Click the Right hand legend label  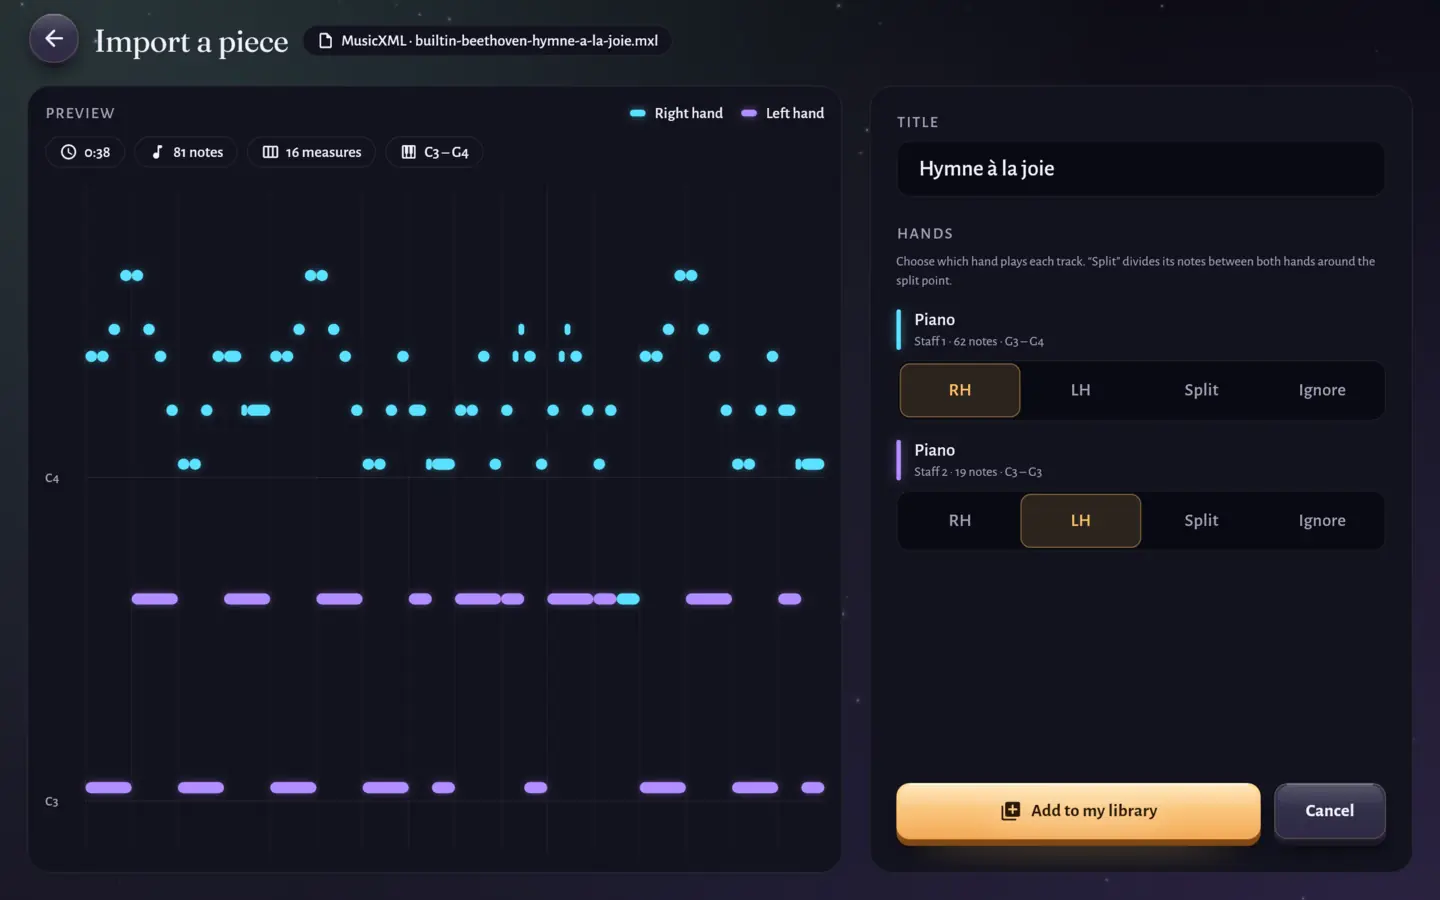(688, 113)
